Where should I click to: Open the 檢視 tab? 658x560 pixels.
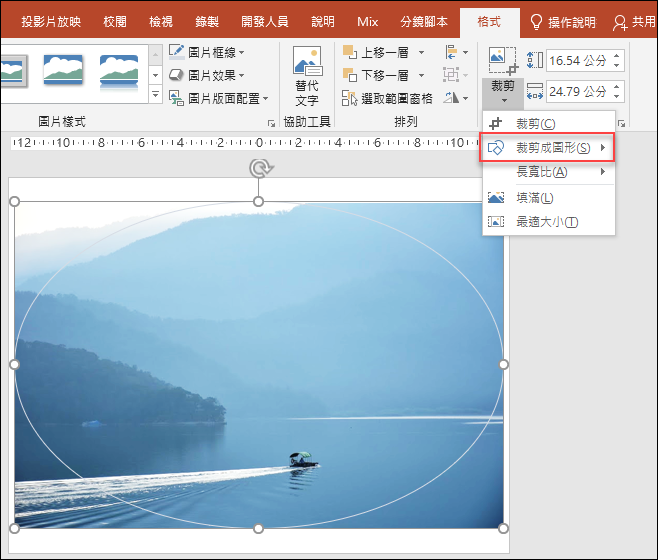[161, 22]
